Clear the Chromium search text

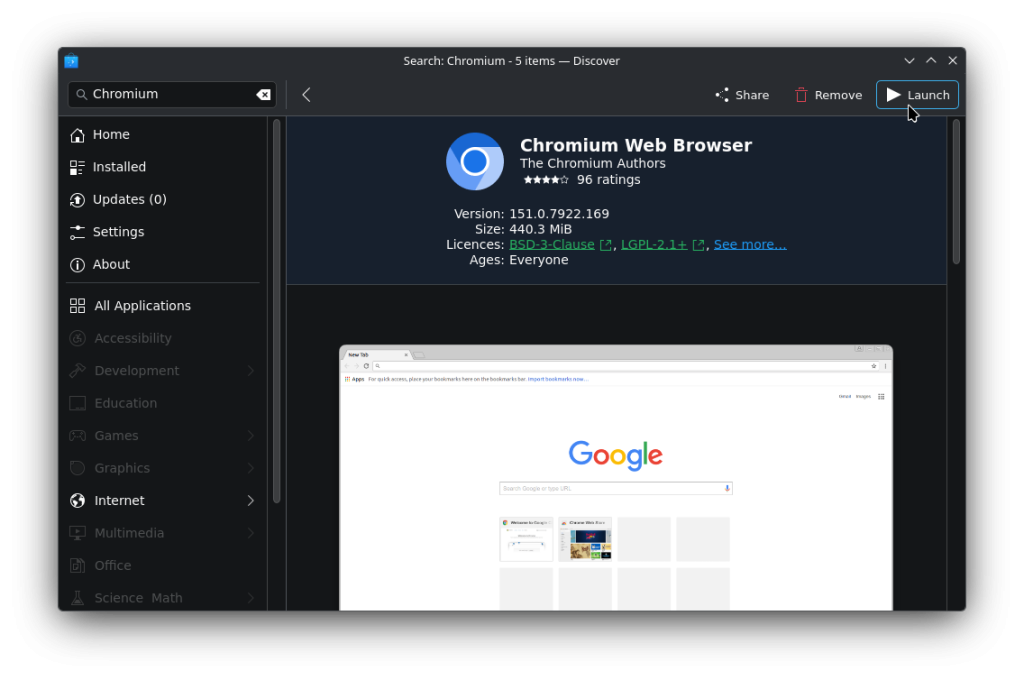[x=263, y=95]
